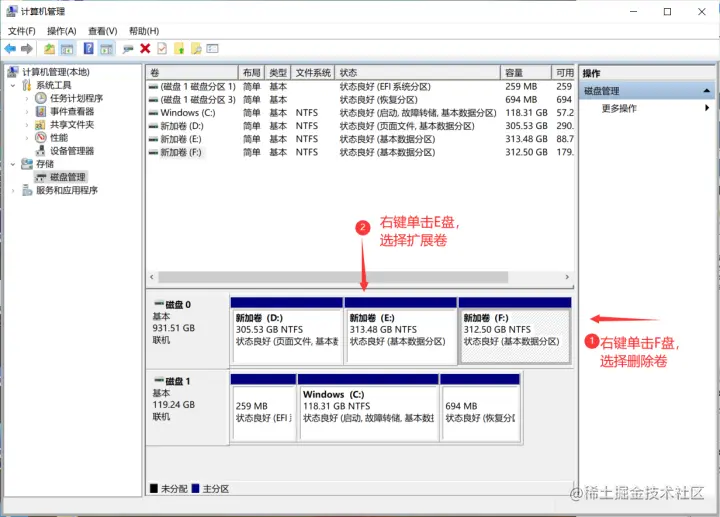Select the 259 MB EFI partition block

[263, 407]
